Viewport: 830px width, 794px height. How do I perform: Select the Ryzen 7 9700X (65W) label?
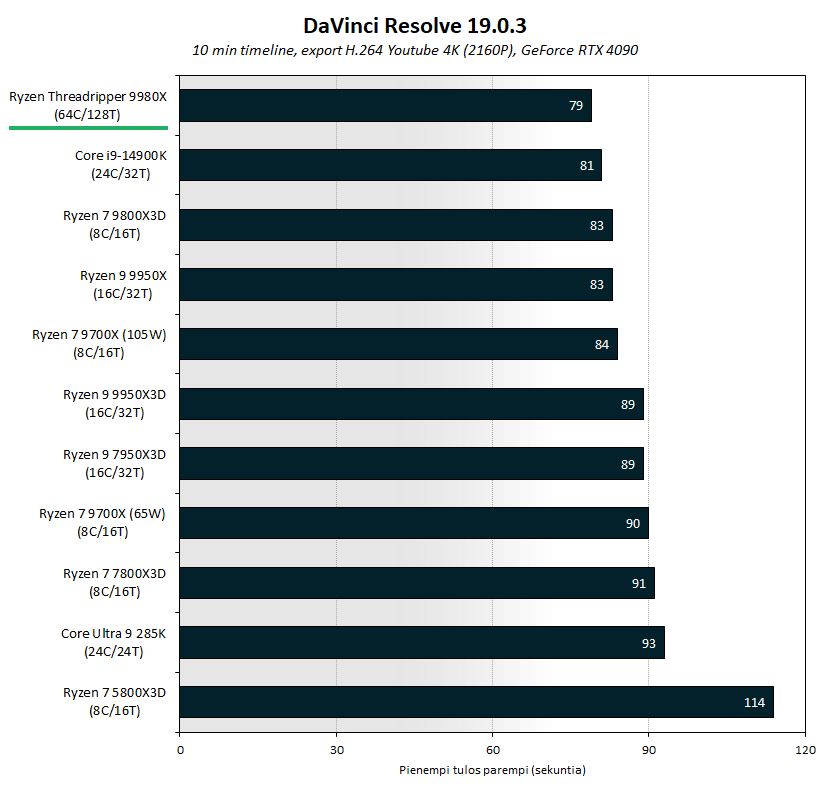(102, 522)
